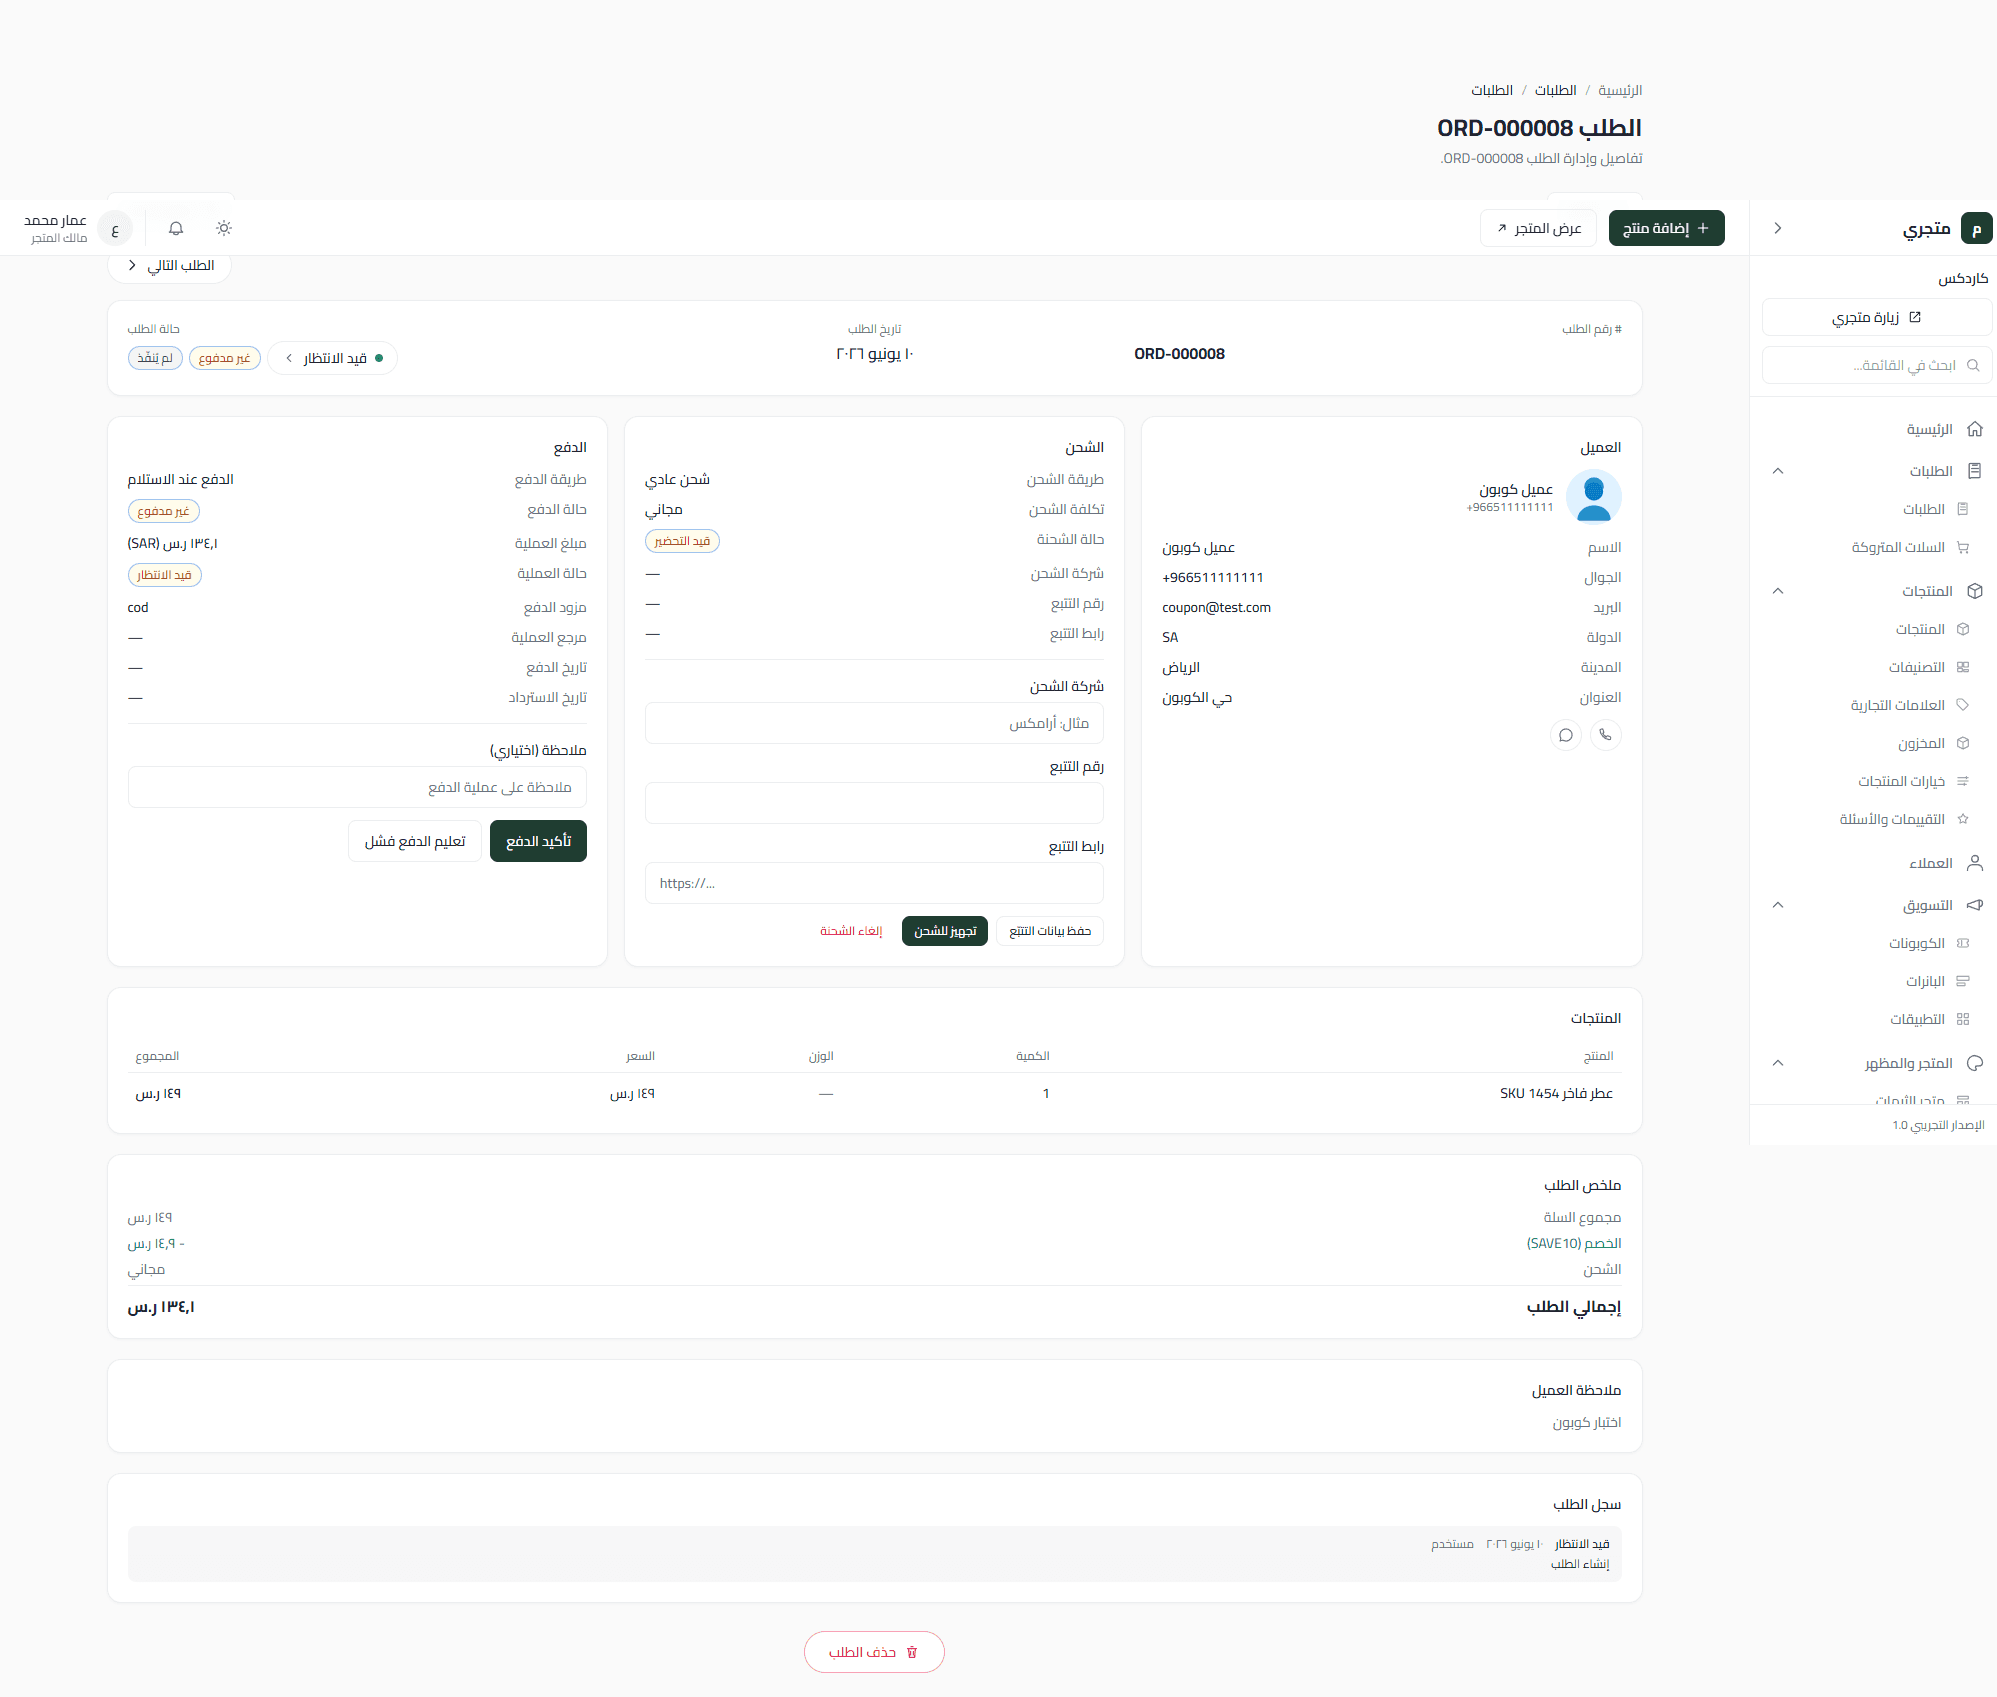Click إلغاء الشحنة link
The width and height of the screenshot is (1997, 1697).
[851, 931]
